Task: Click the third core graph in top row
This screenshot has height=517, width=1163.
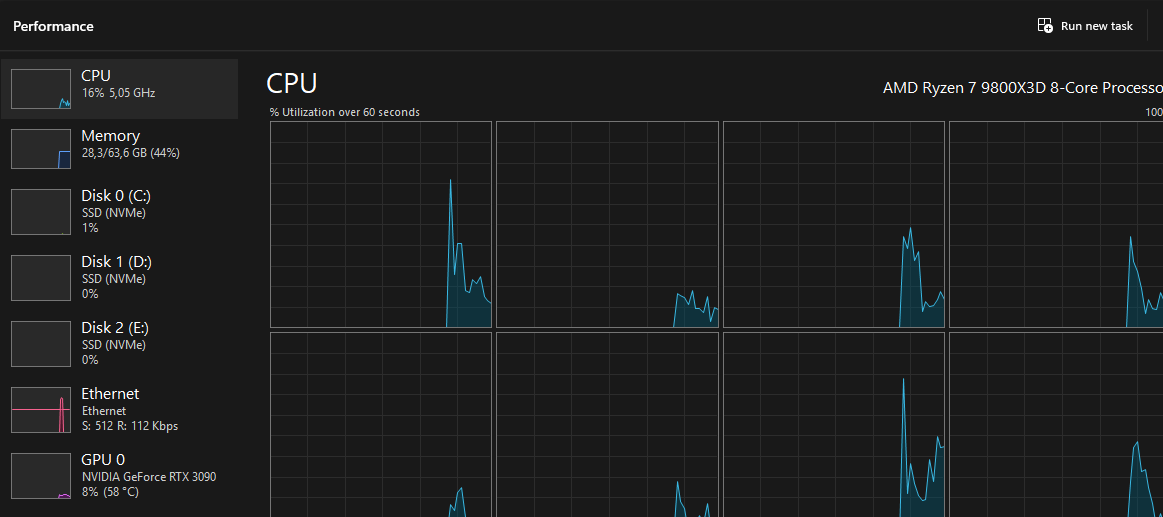Action: tap(834, 225)
